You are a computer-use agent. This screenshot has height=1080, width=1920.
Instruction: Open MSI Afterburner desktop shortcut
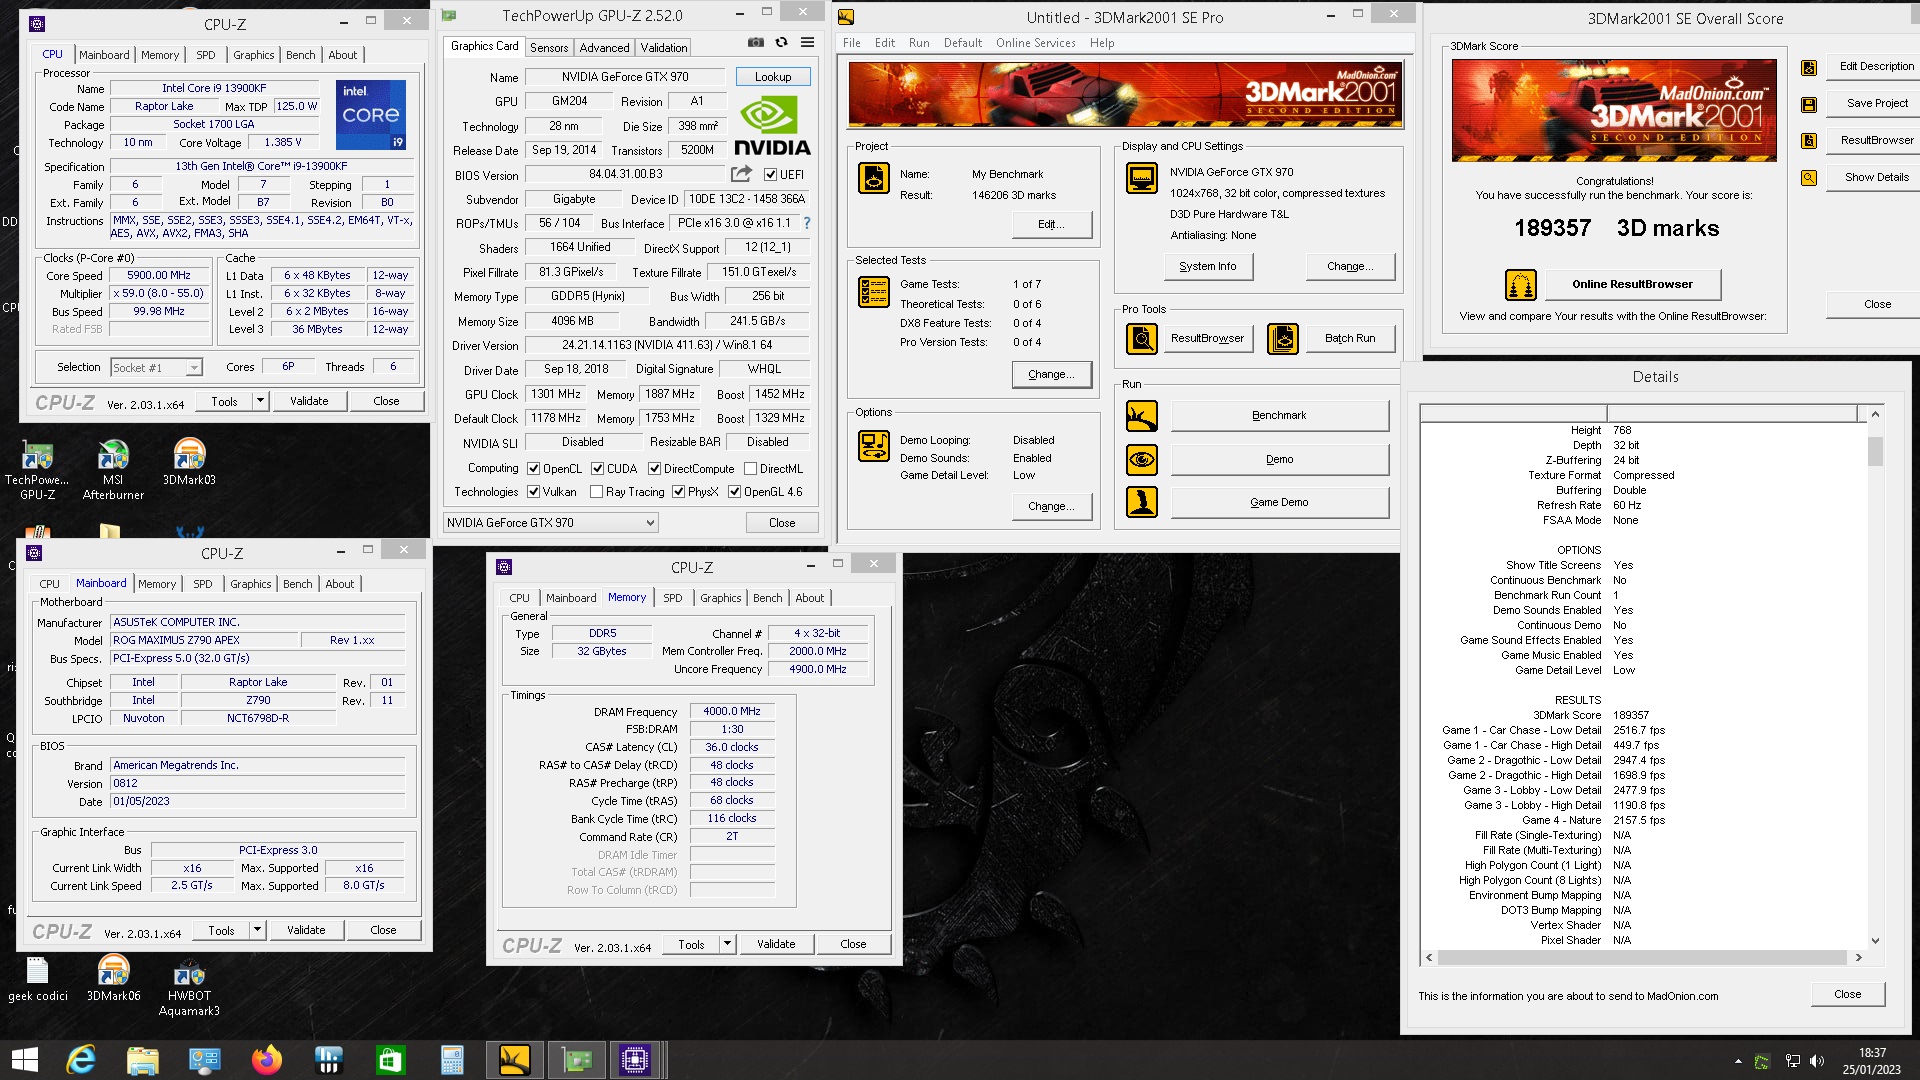113,469
